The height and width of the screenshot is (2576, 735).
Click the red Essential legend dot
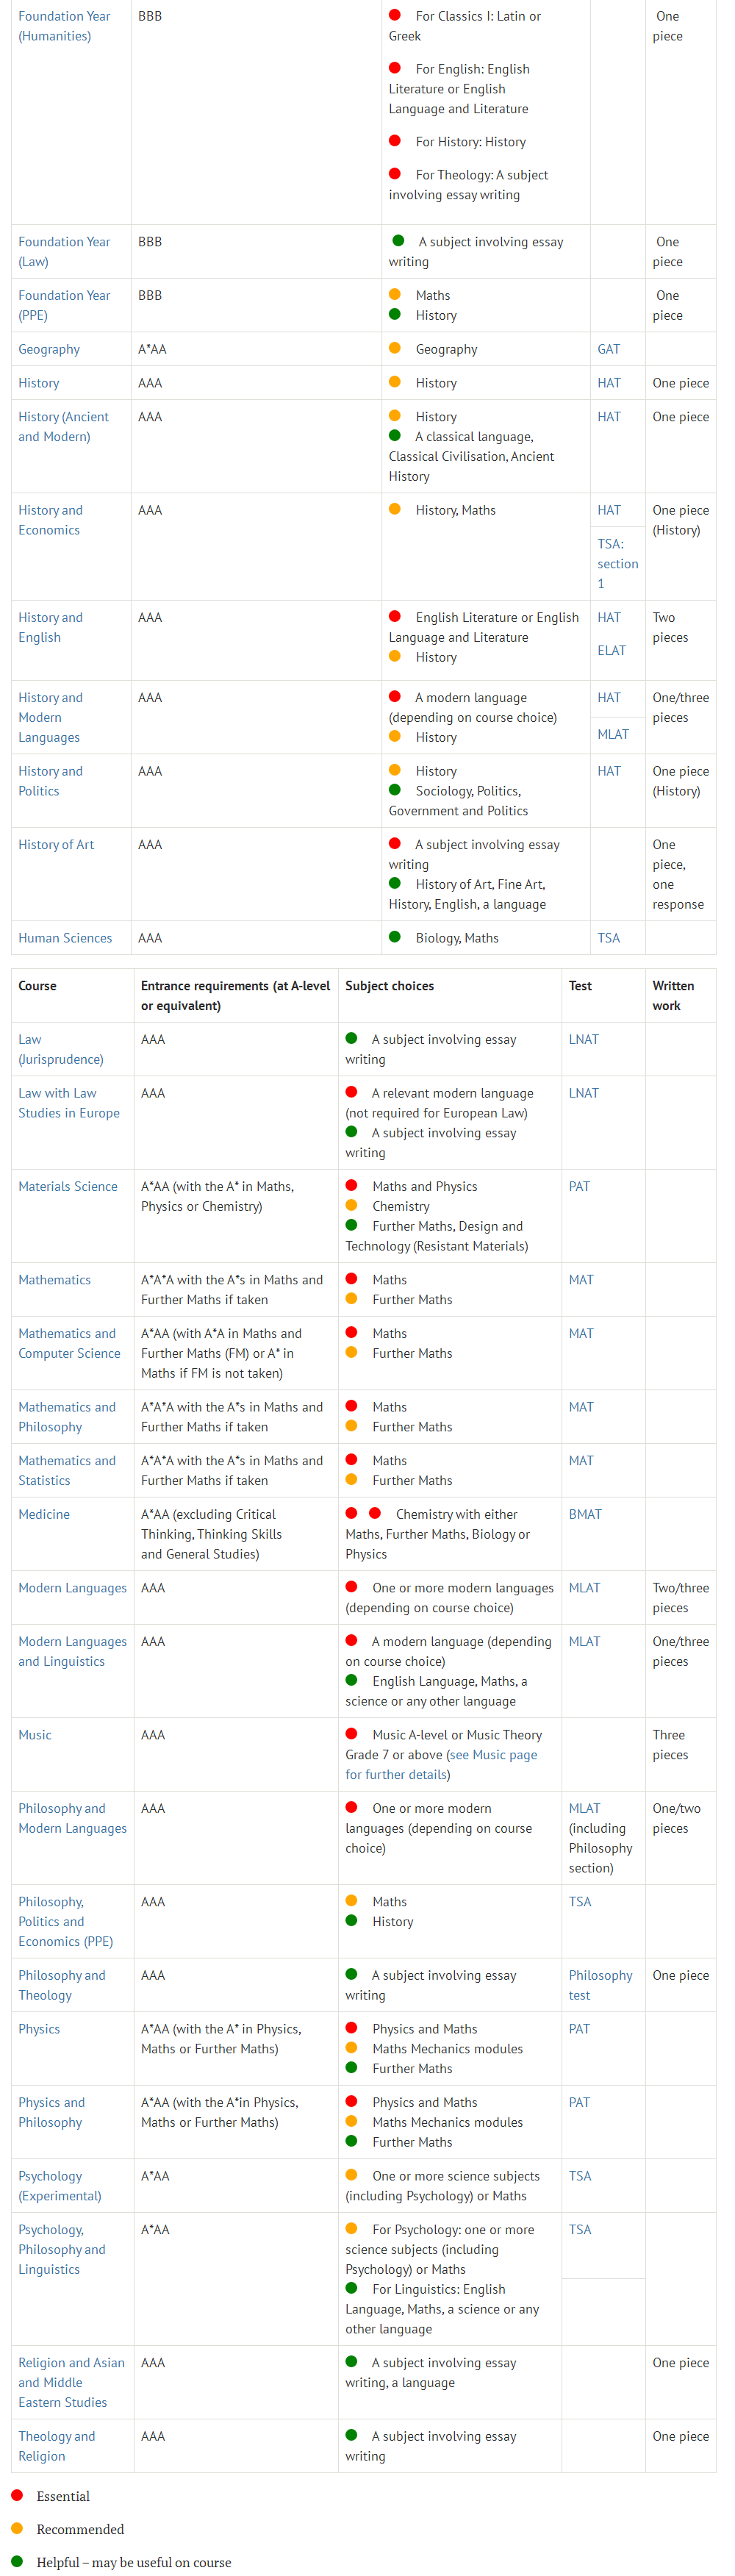17,2495
